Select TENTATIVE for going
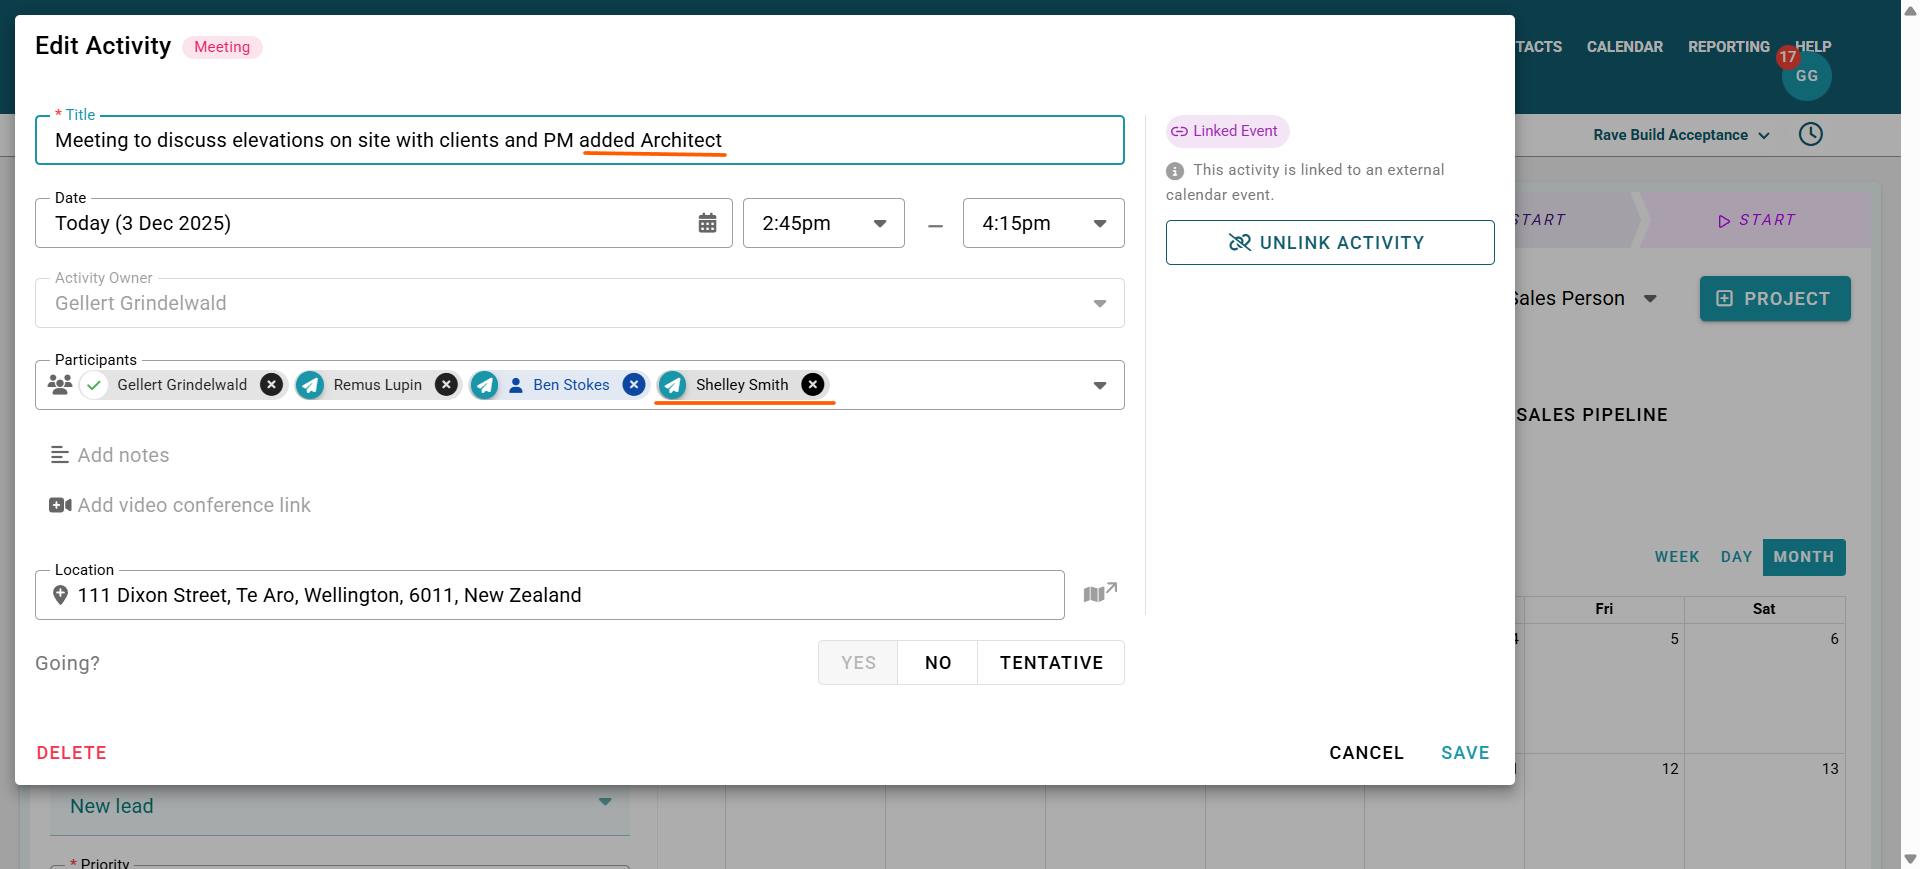The image size is (1920, 869). click(1051, 663)
